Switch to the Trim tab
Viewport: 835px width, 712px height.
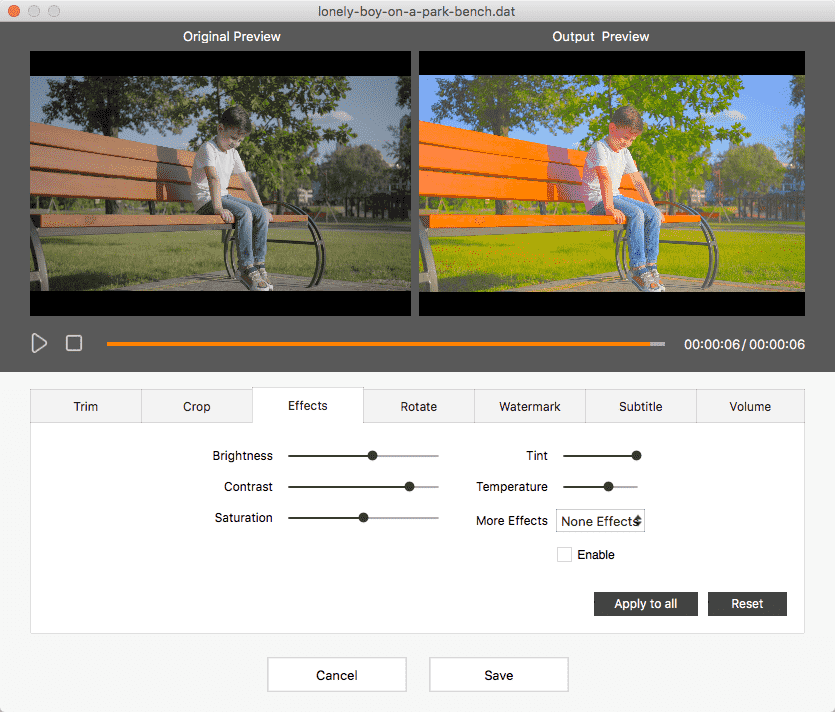click(x=85, y=406)
